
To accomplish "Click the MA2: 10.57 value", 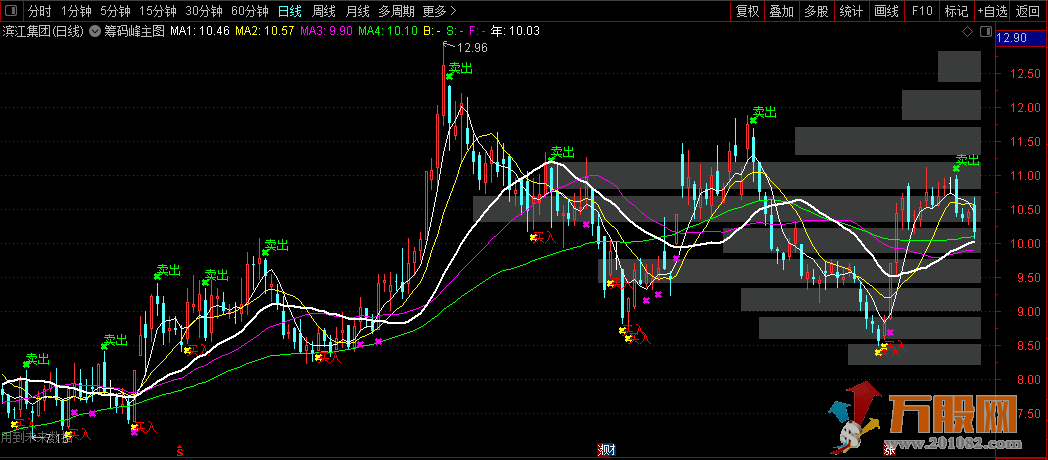I will tap(265, 31).
